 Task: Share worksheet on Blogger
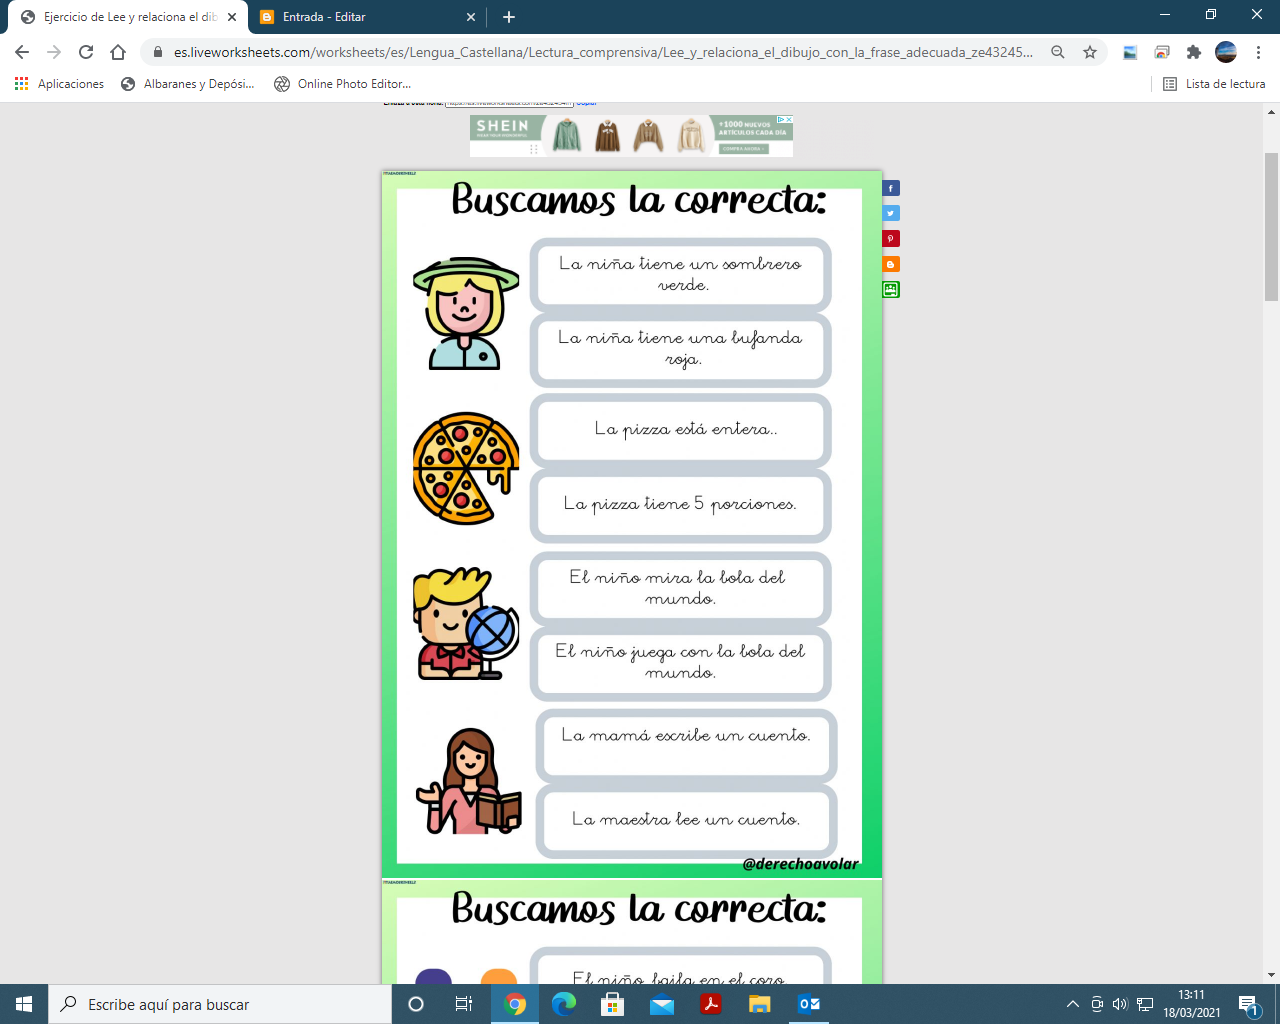click(891, 264)
